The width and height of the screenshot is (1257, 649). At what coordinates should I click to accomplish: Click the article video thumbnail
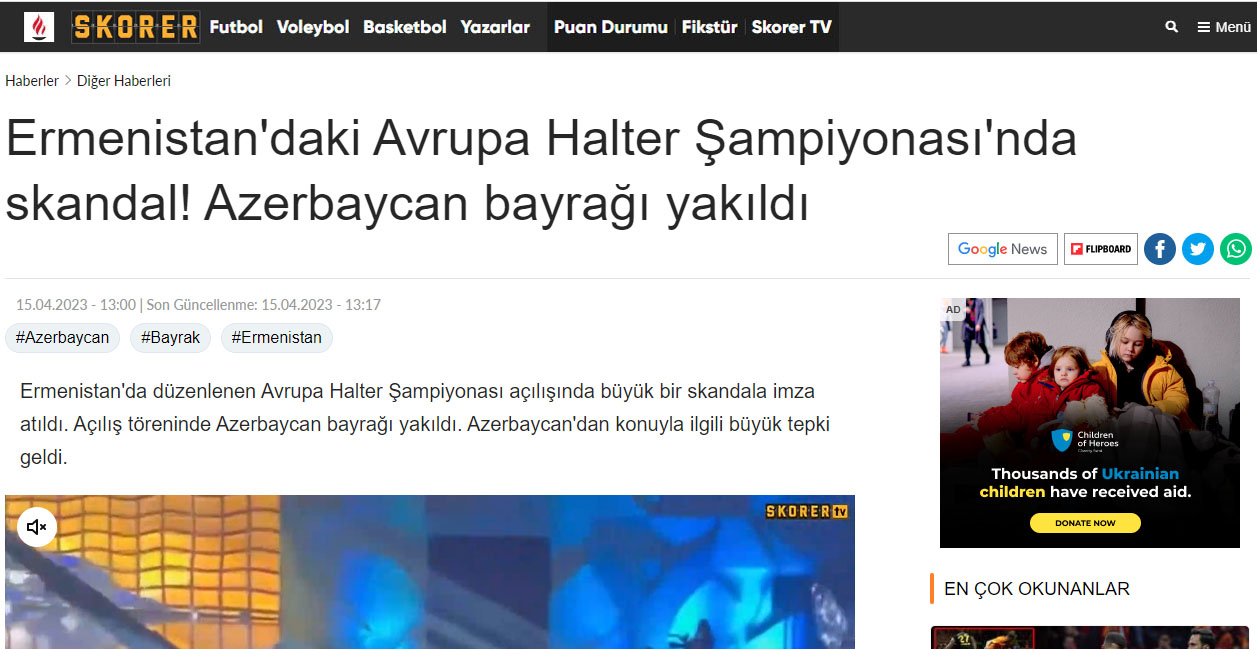430,580
